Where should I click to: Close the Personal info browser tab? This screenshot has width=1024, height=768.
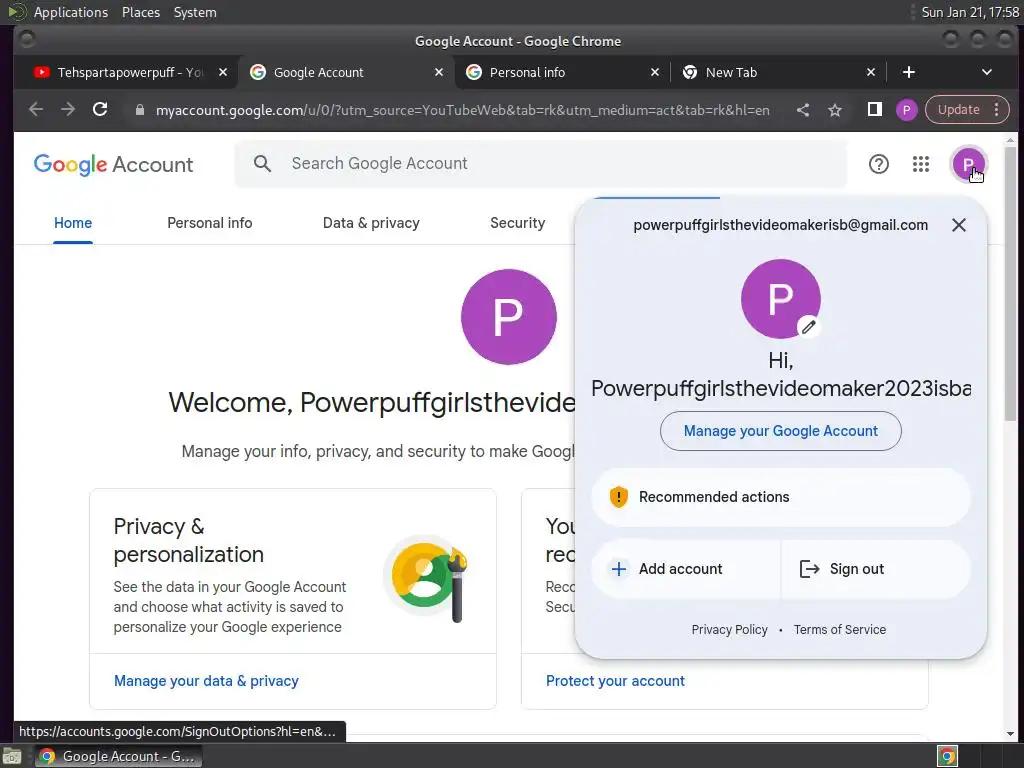[654, 72]
